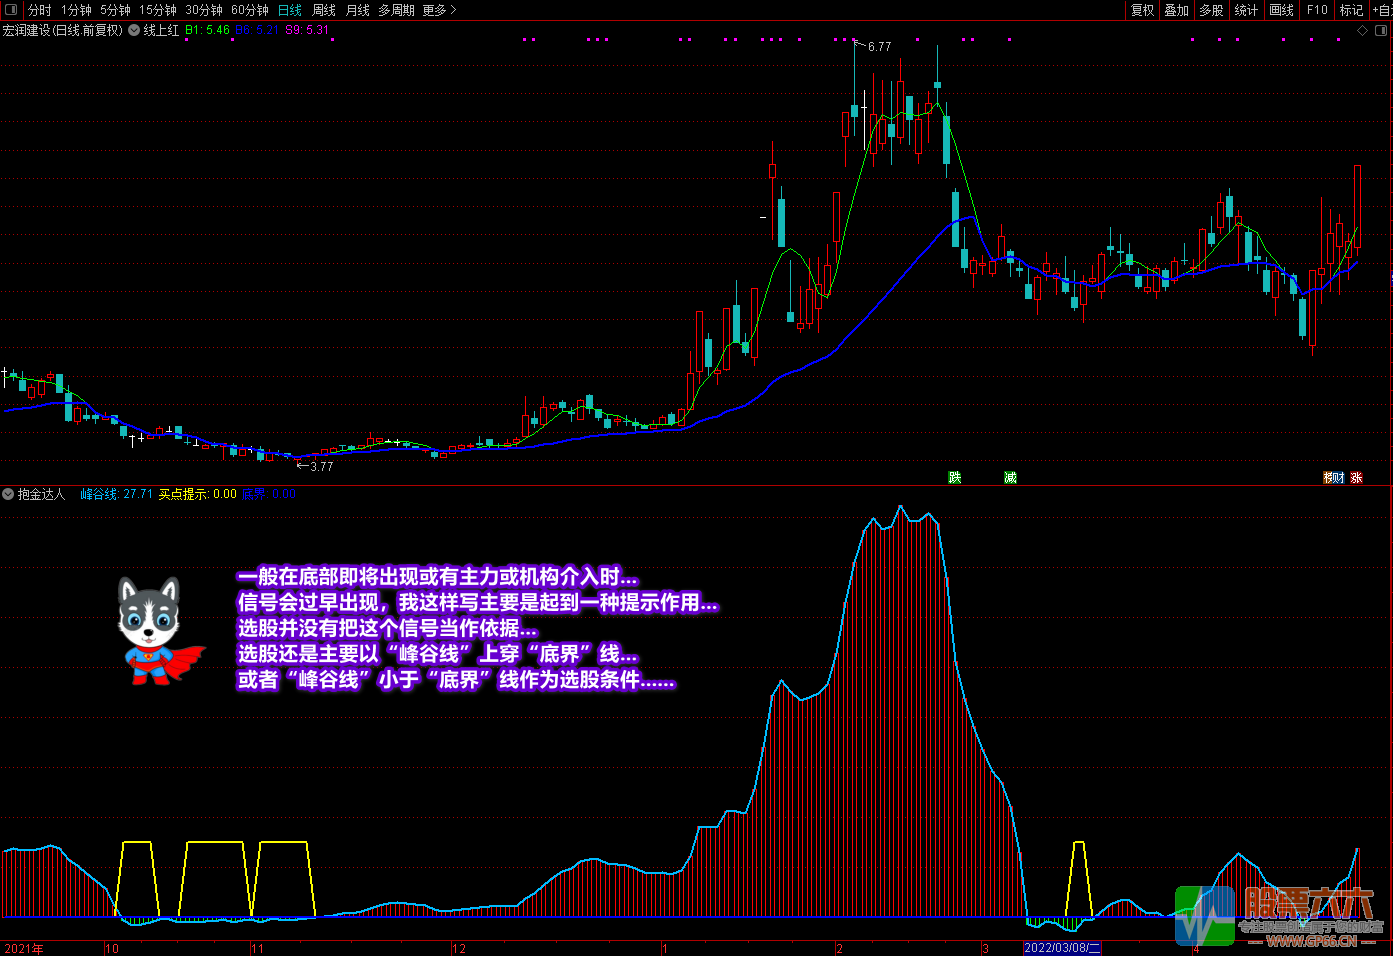Viewport: 1393px width, 956px height.
Task: Open the 画线 drawing tools
Action: pos(1281,10)
